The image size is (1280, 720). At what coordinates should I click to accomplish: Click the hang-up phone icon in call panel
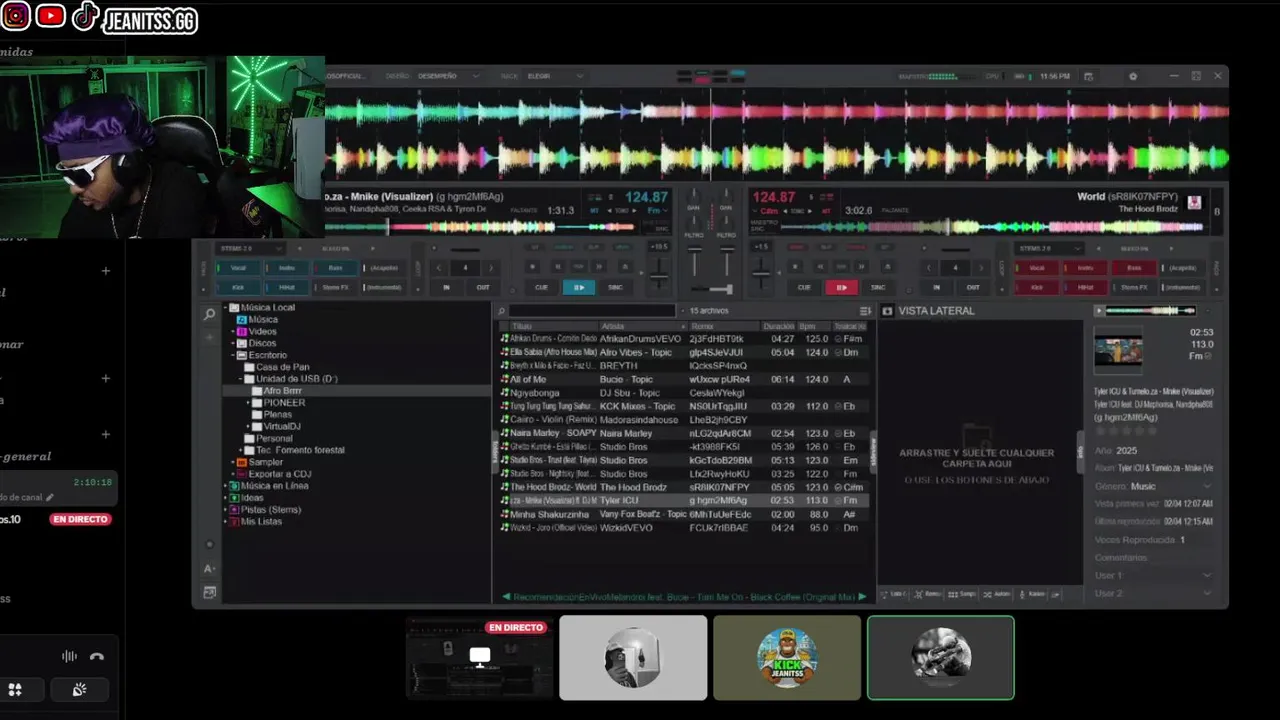[97, 656]
